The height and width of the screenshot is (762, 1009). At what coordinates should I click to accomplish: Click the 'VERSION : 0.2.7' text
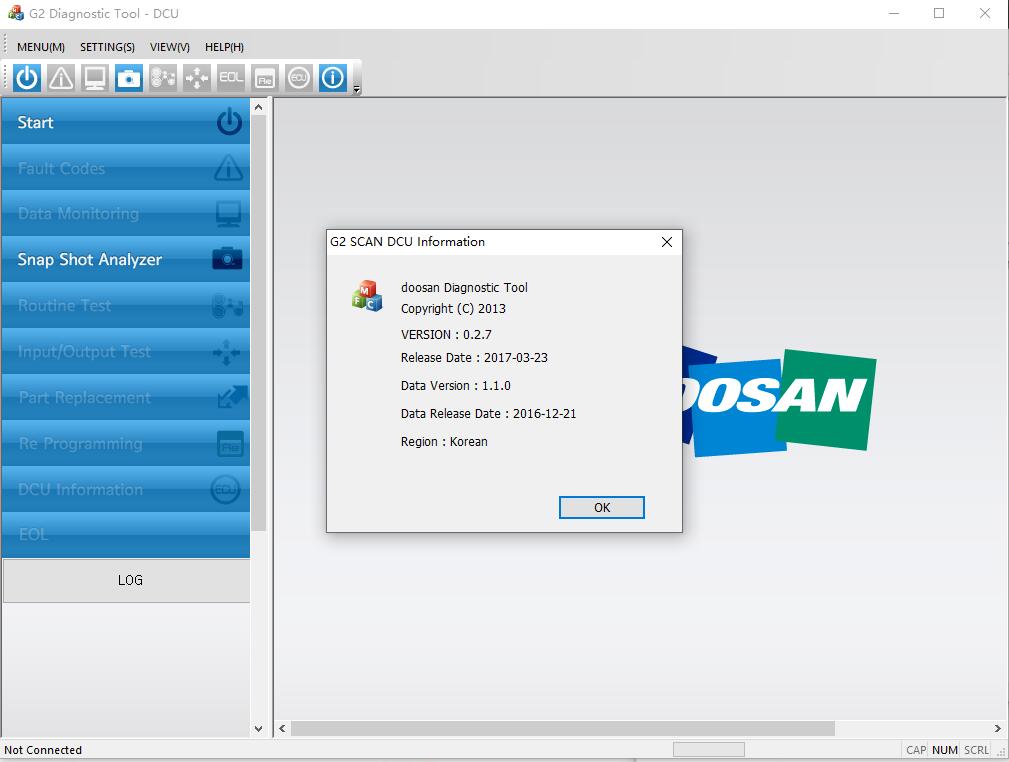coord(446,335)
